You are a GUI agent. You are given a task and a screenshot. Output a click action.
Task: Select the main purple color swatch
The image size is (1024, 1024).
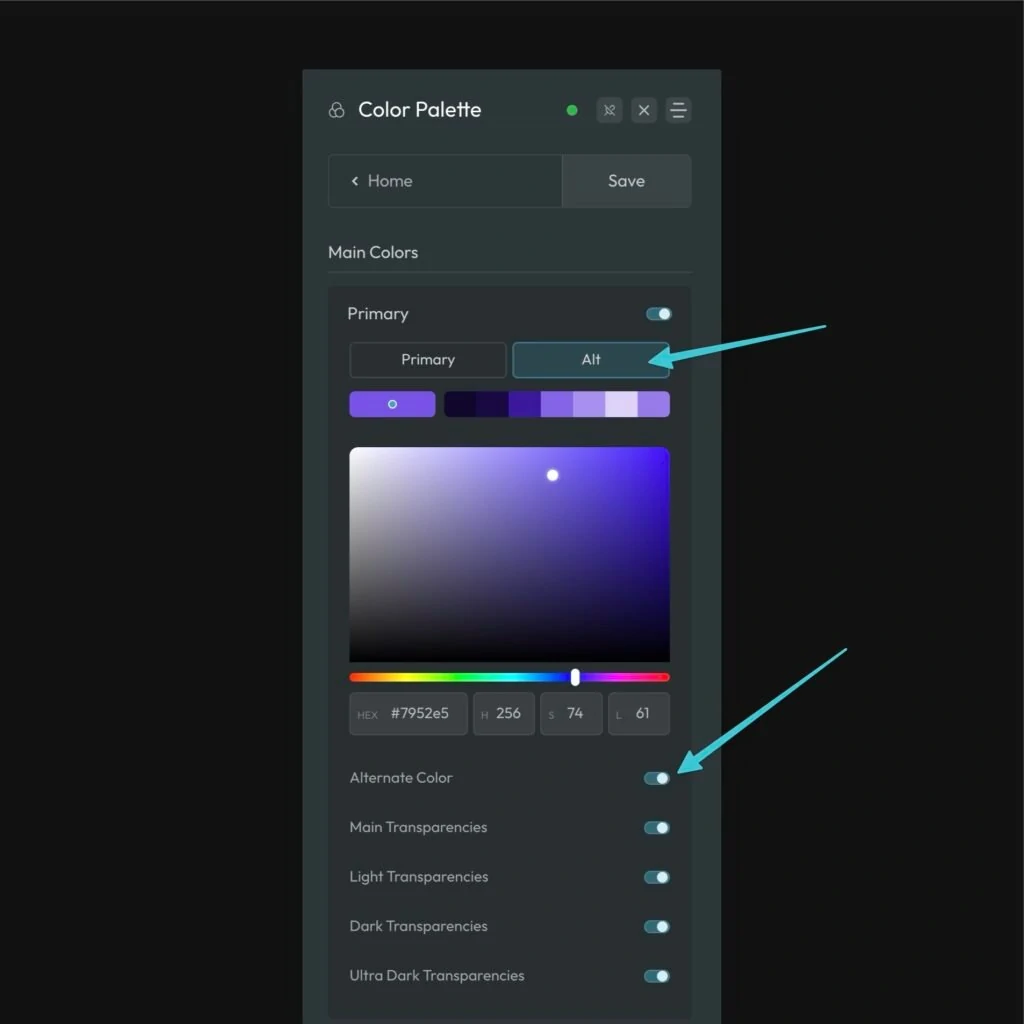point(392,404)
